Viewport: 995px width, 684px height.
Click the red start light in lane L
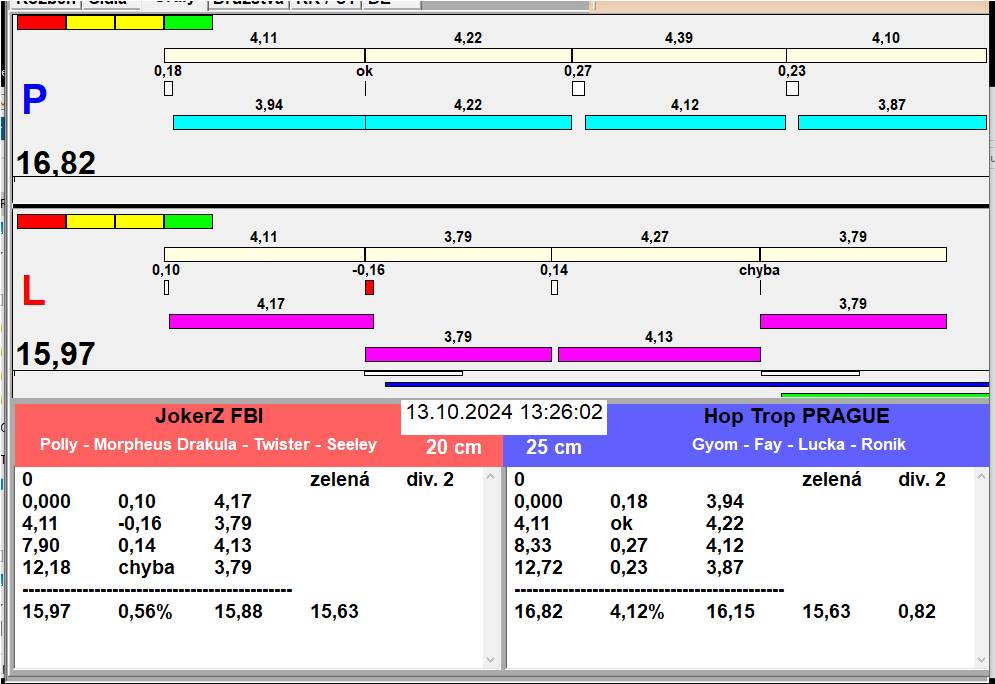click(x=41, y=221)
